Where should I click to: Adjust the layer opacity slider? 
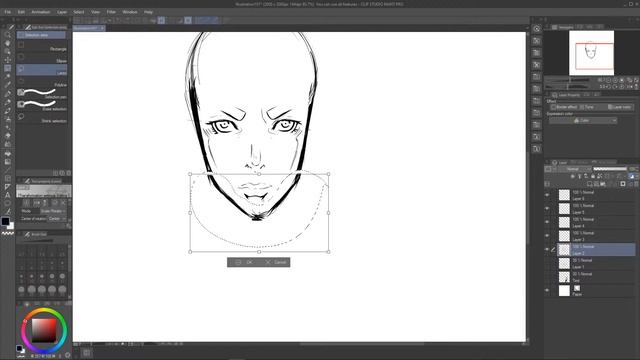point(610,169)
